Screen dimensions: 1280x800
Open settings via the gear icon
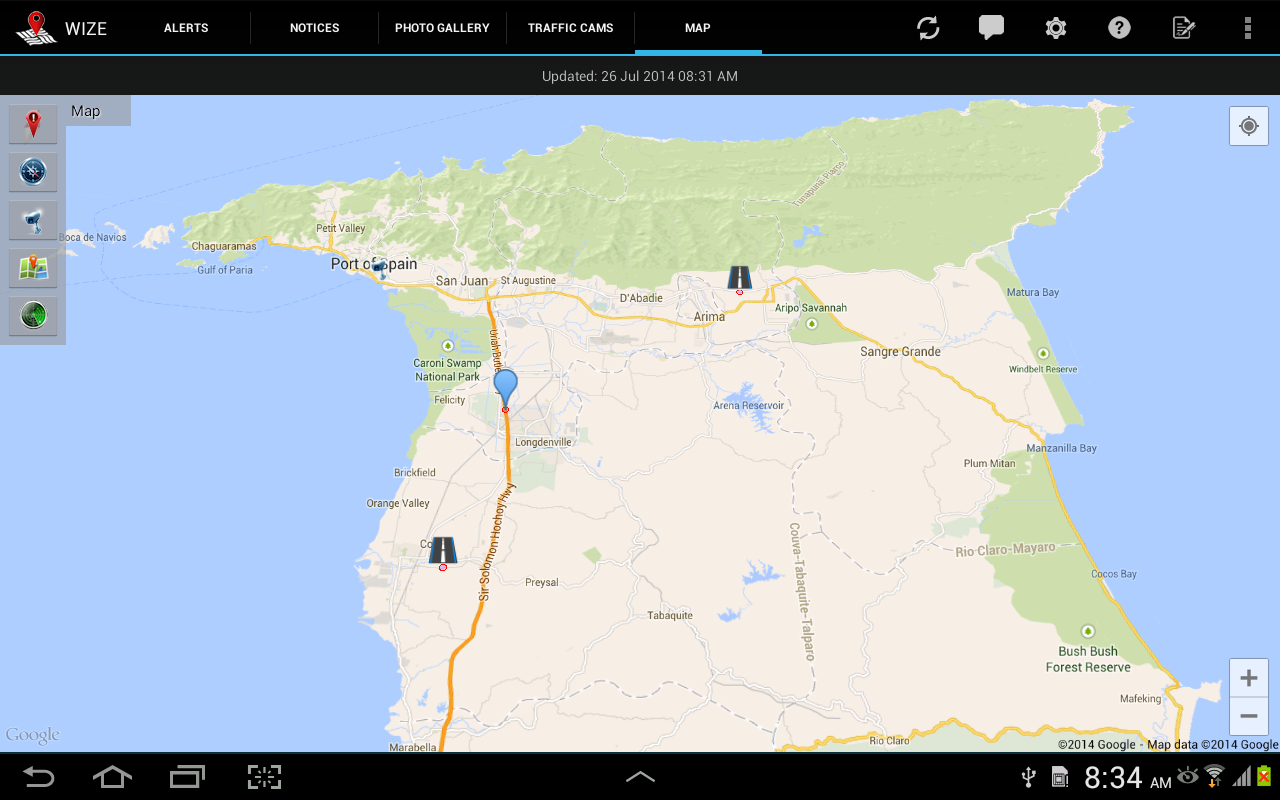(x=1056, y=28)
